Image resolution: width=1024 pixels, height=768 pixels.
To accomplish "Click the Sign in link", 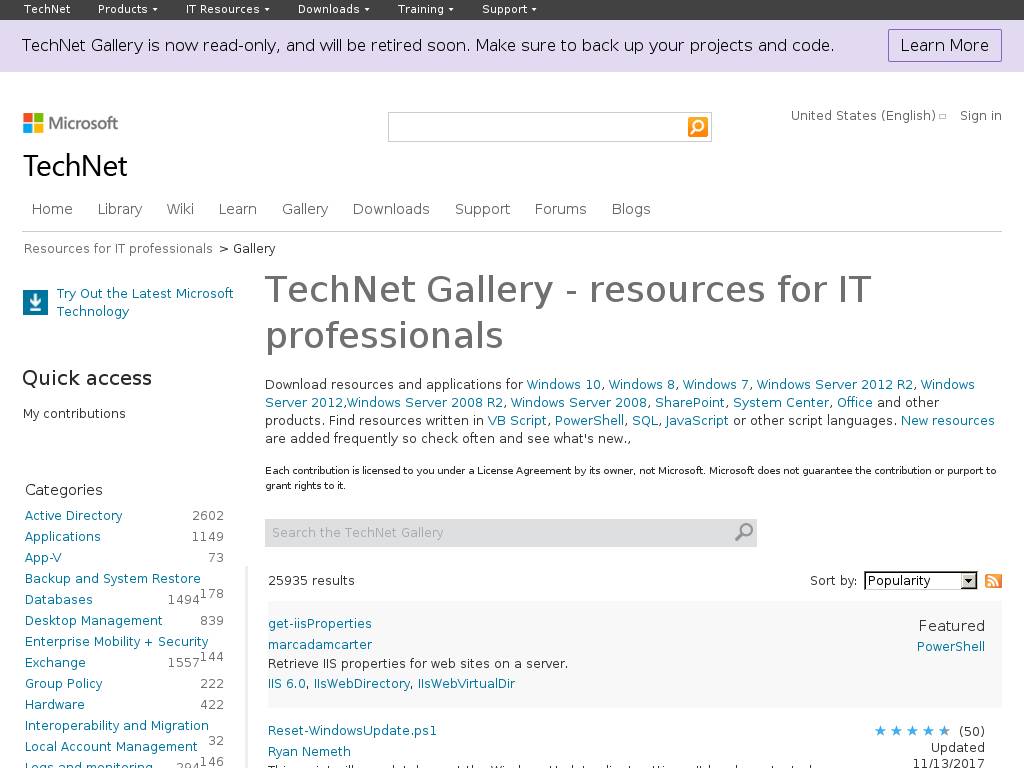I will coord(980,116).
